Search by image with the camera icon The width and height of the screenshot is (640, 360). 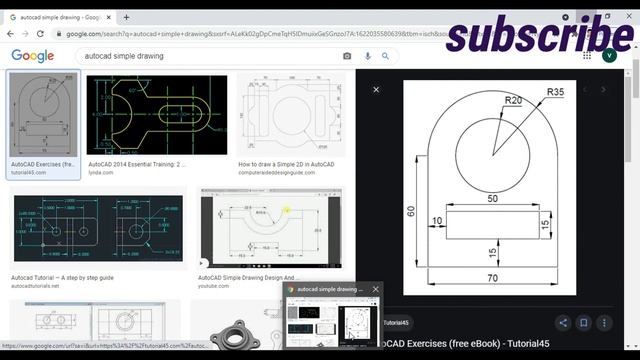[347, 56]
